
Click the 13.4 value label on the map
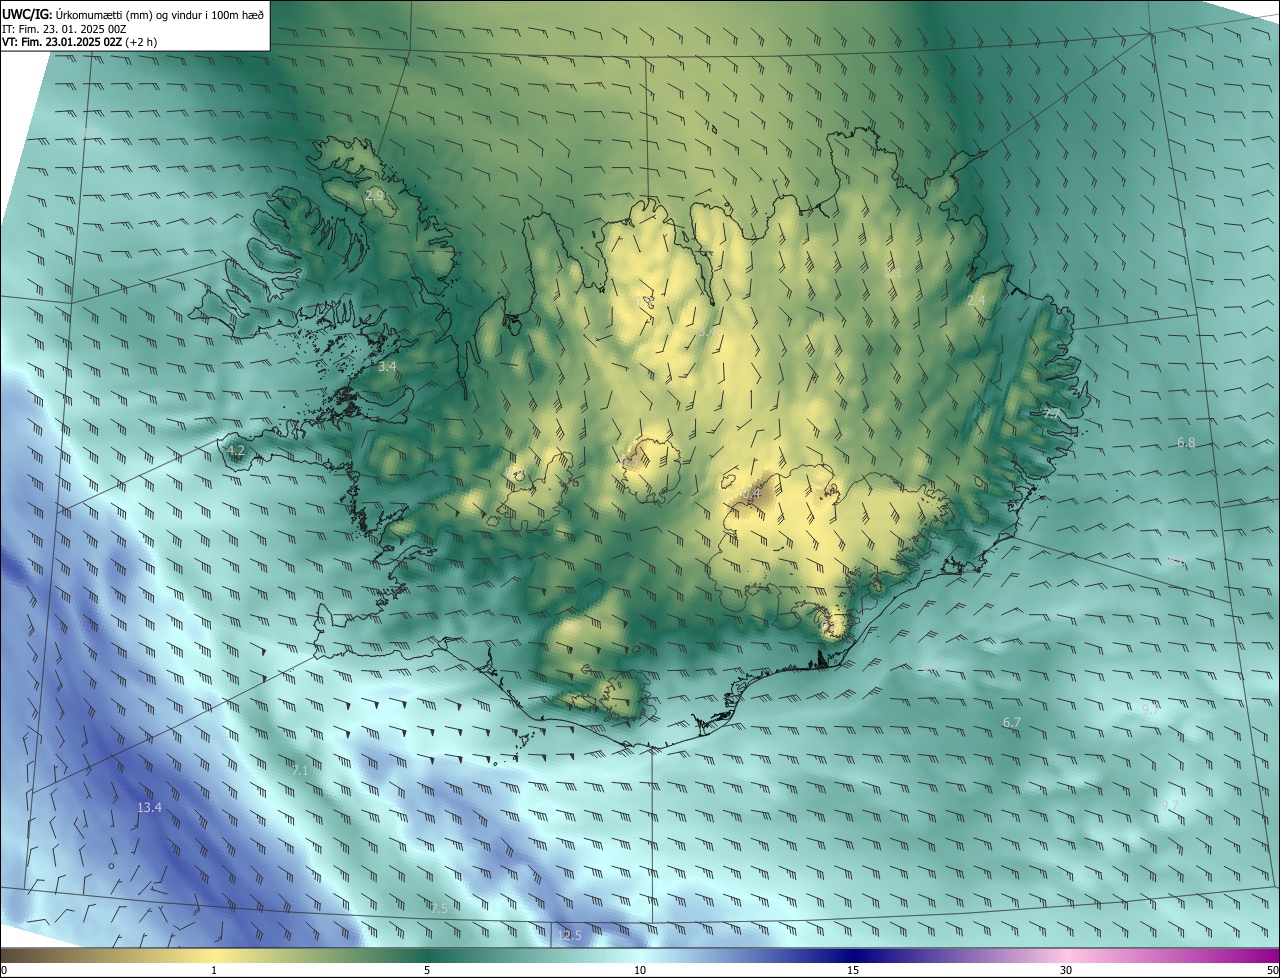tap(150, 807)
